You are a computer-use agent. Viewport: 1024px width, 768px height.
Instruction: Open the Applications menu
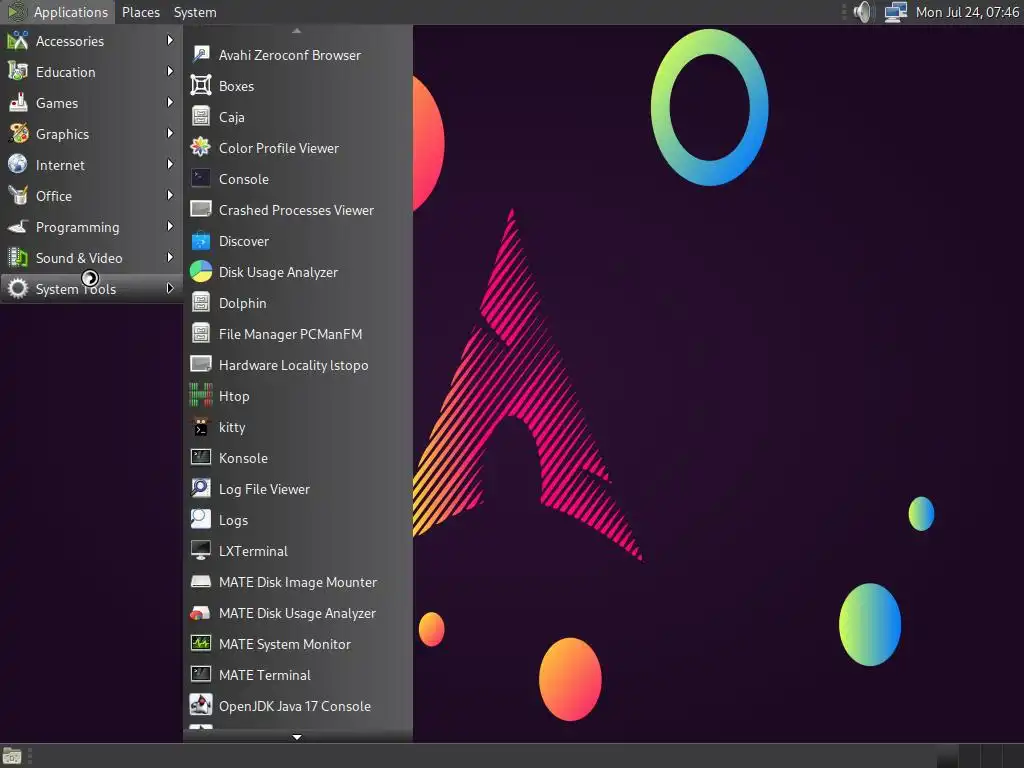(x=57, y=12)
